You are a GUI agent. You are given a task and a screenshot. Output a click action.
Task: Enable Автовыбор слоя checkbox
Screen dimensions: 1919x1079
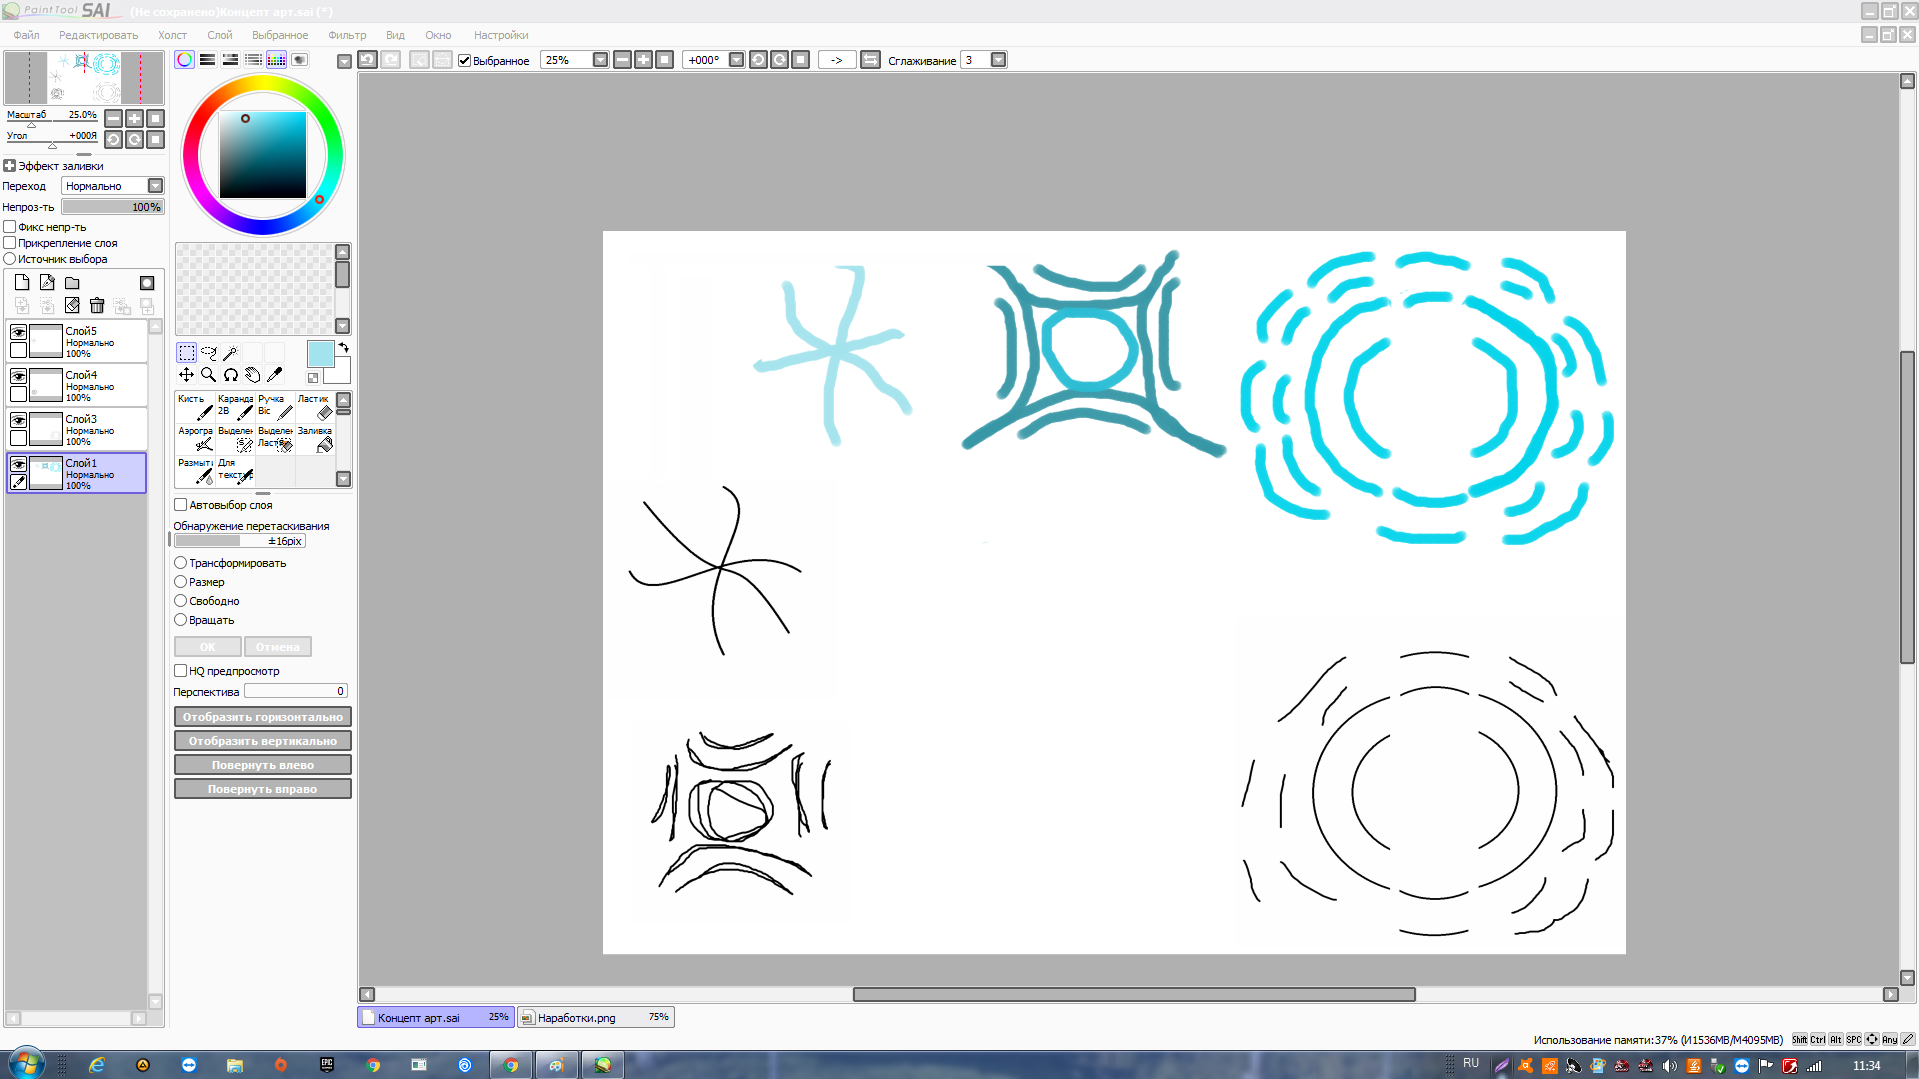[x=181, y=505]
